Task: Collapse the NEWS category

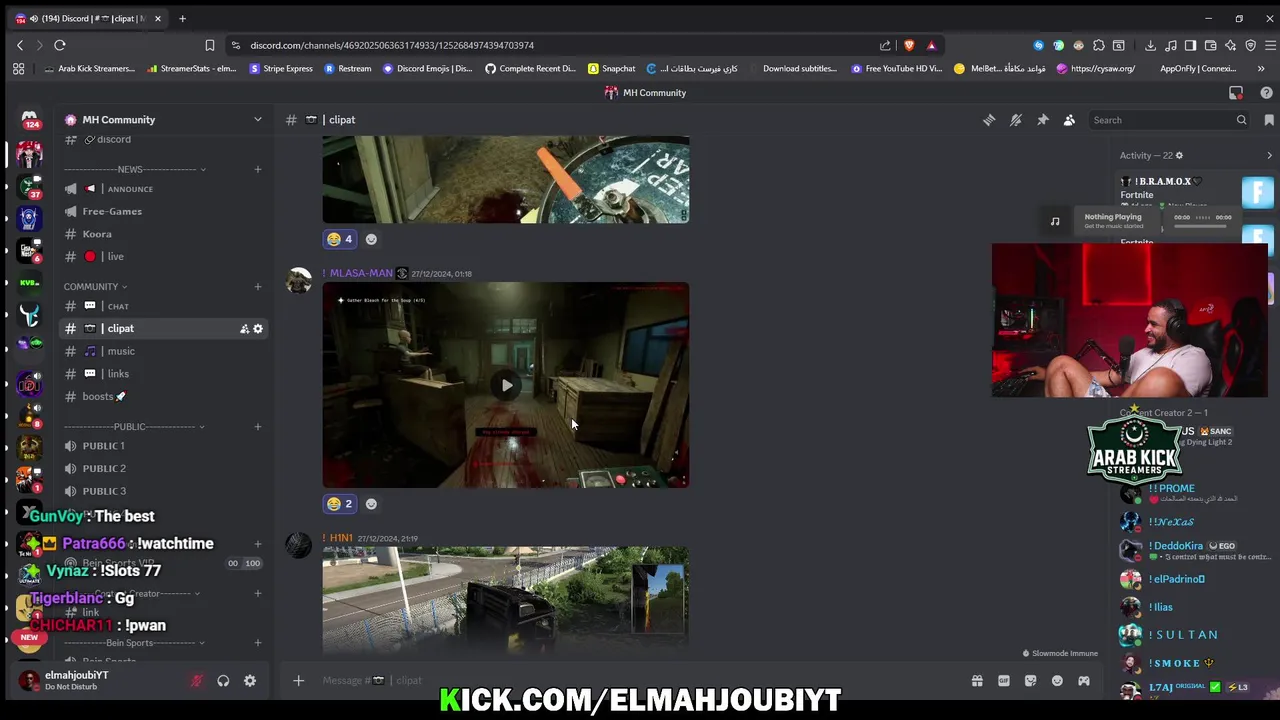Action: tap(135, 169)
